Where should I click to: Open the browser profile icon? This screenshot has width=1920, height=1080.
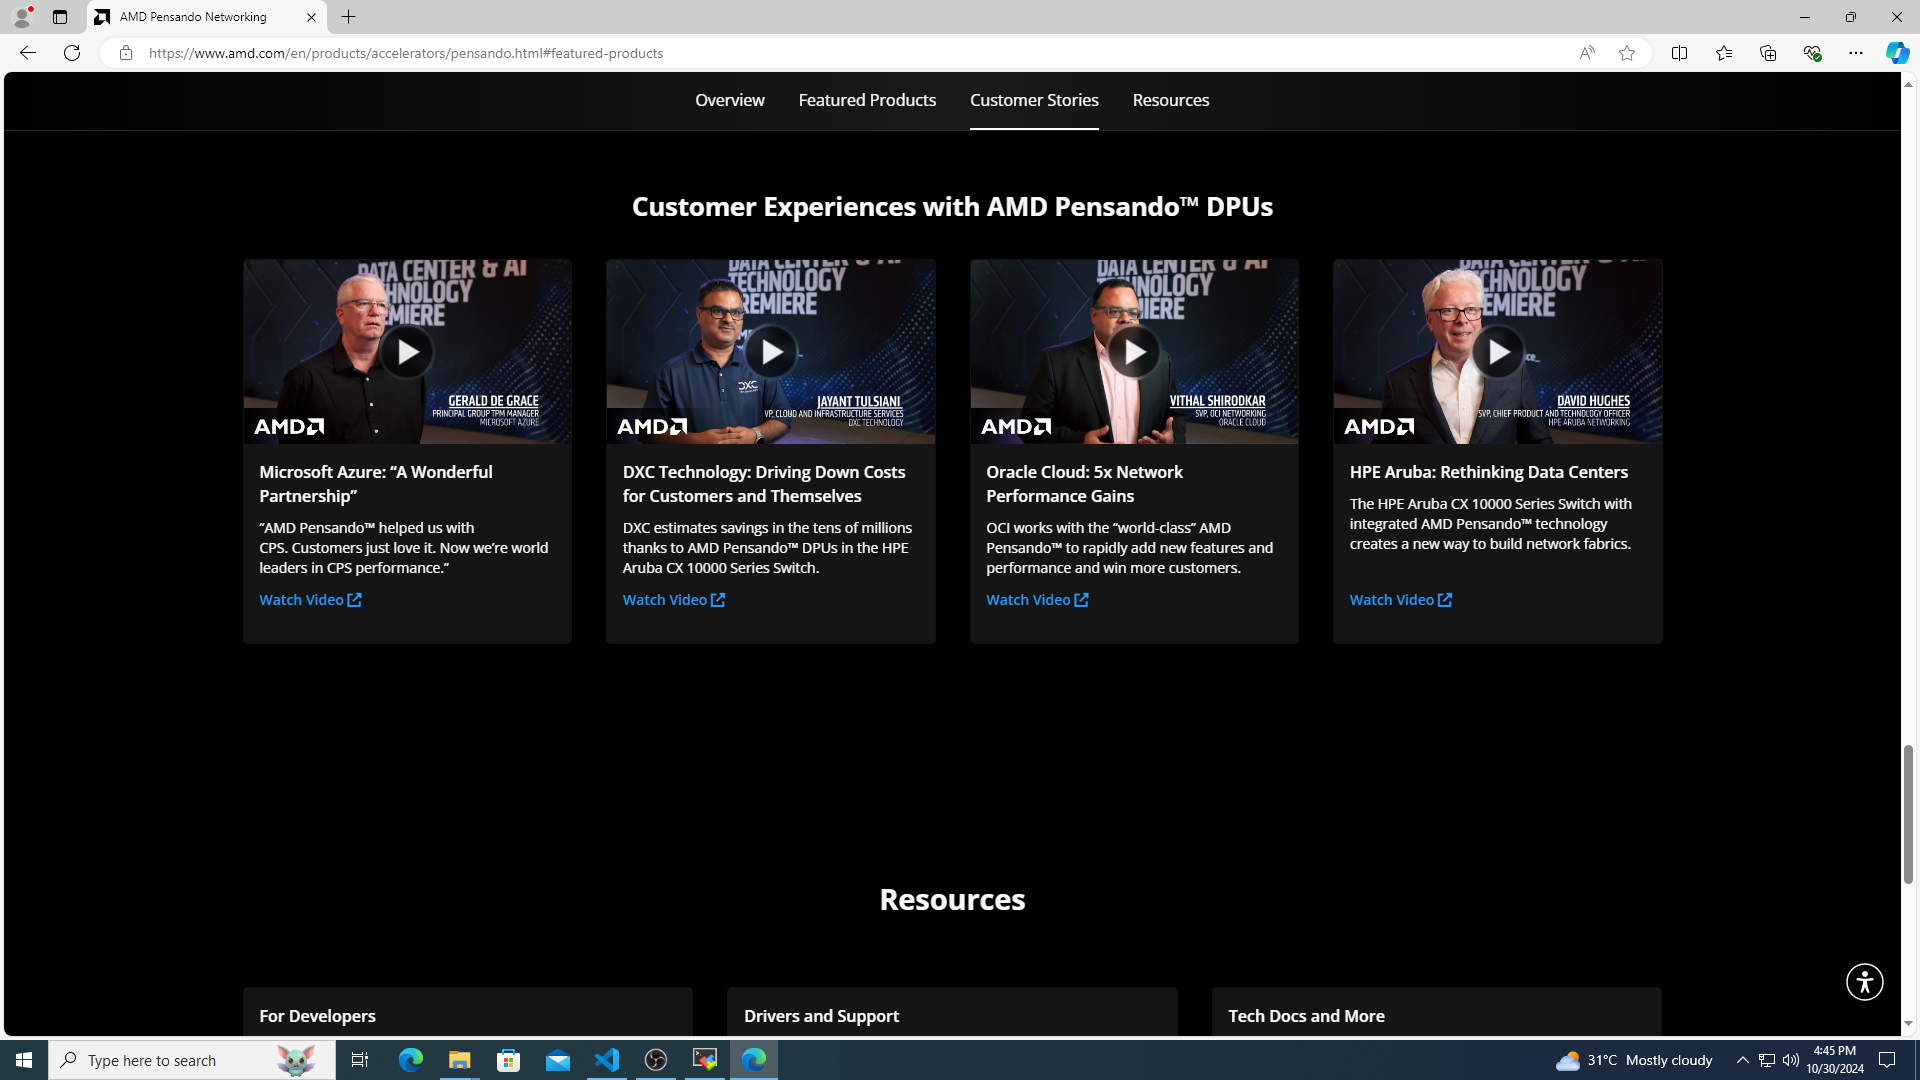click(x=21, y=17)
